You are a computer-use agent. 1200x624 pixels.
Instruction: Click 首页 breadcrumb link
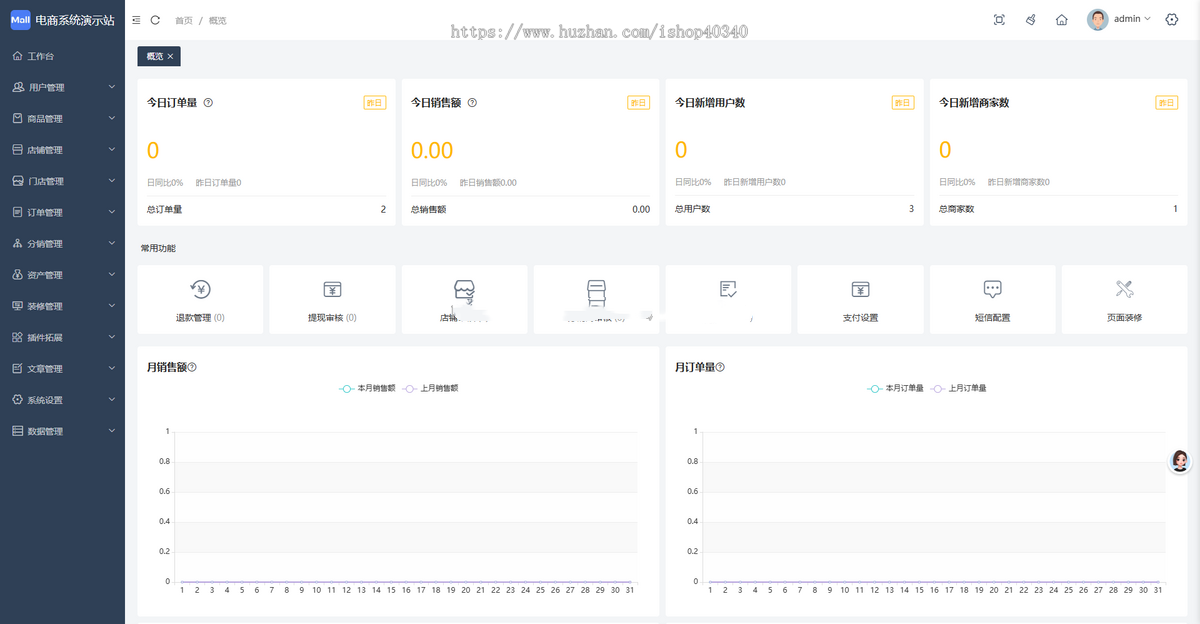(184, 20)
